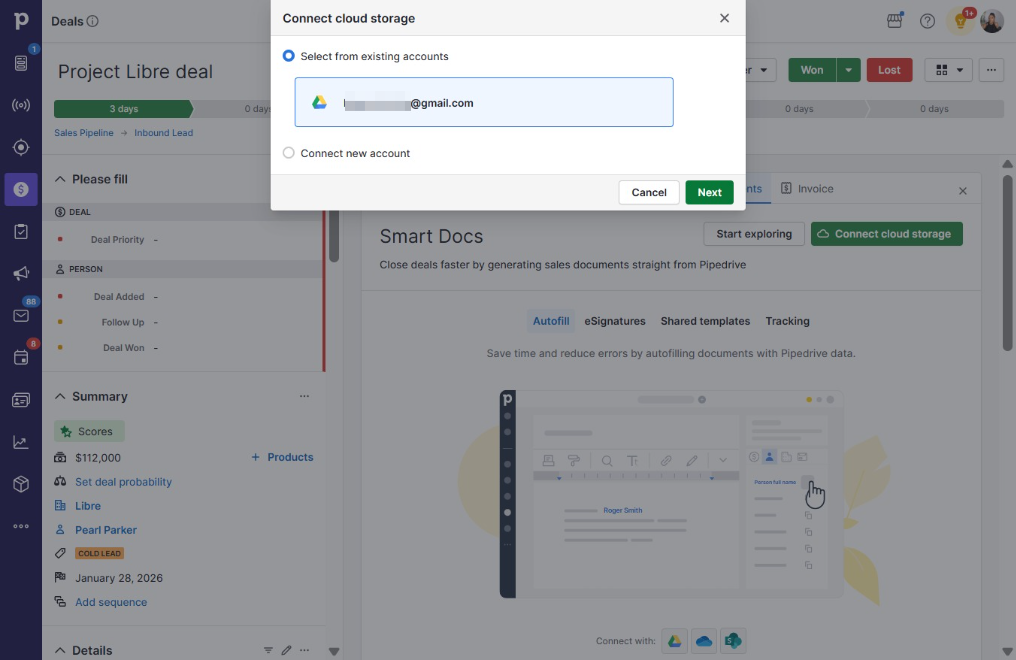Collapse the Please fill section
This screenshot has height=660, width=1016.
[x=60, y=179]
